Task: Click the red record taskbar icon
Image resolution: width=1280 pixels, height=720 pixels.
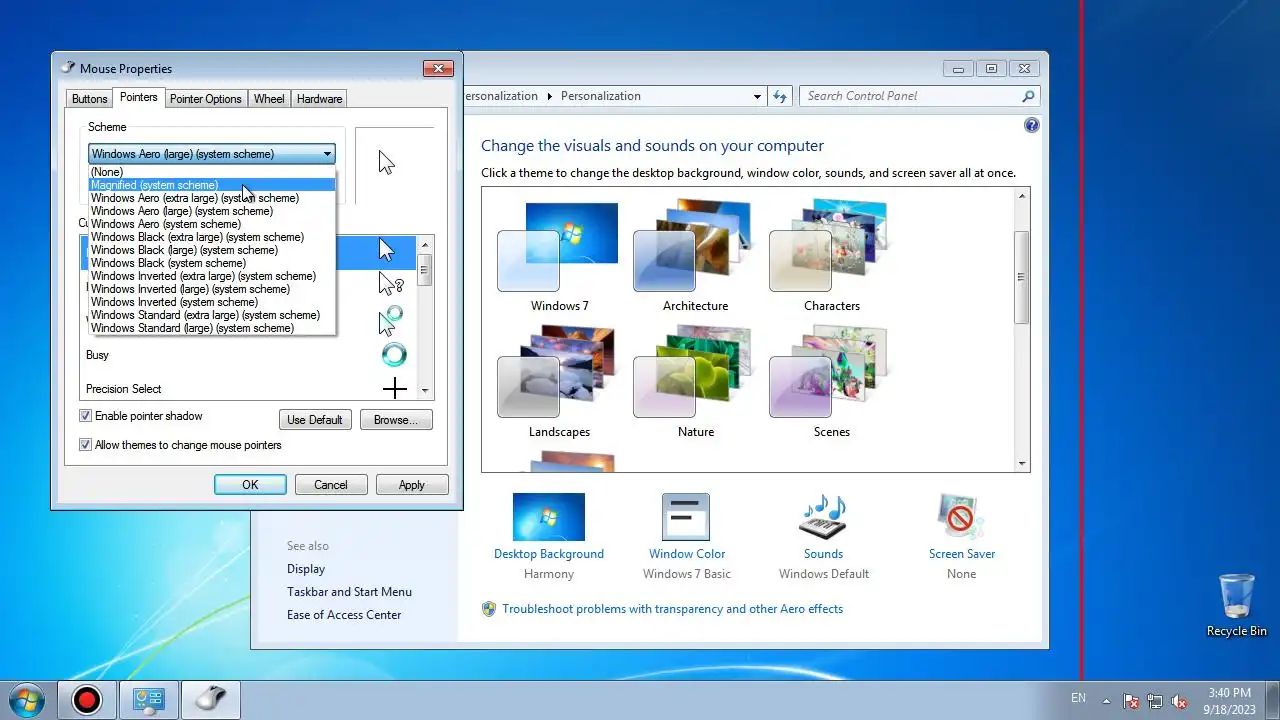Action: click(x=87, y=700)
